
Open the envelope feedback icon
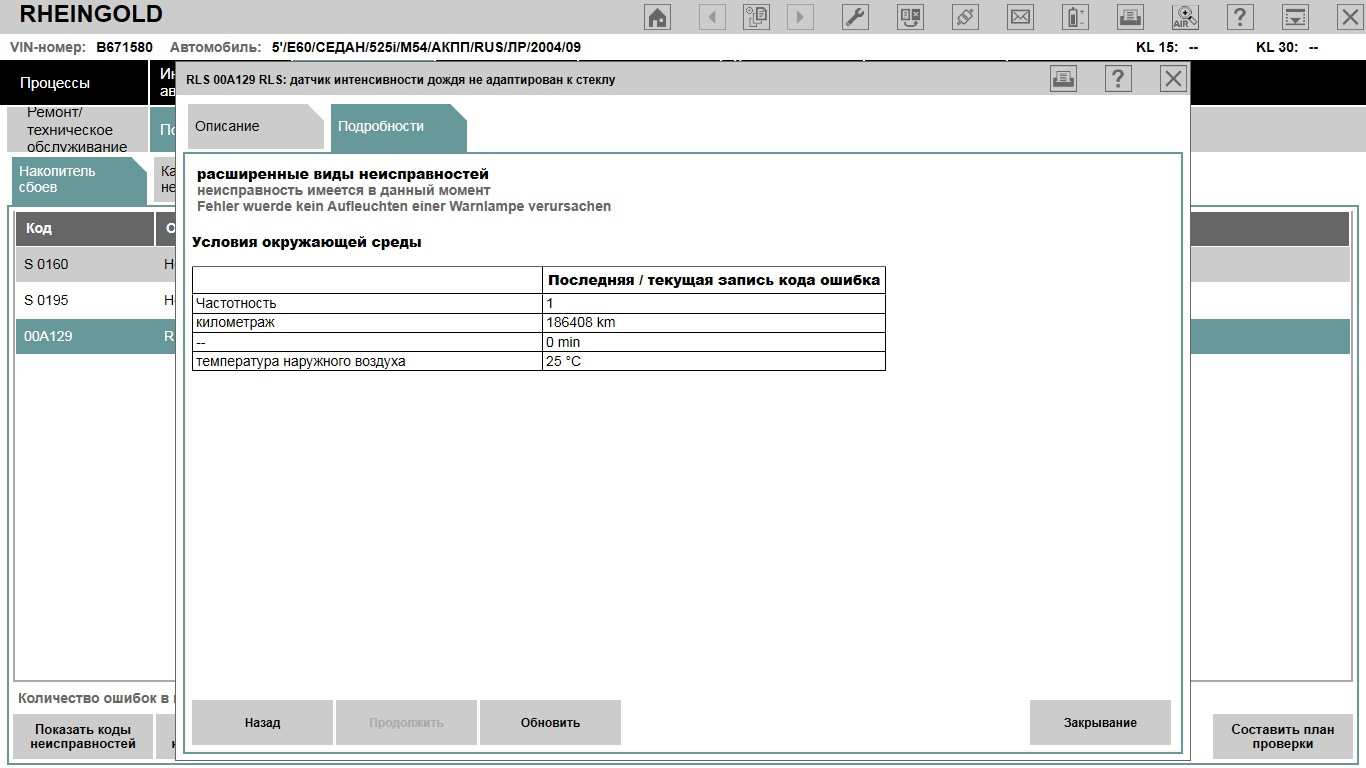(x=1020, y=17)
